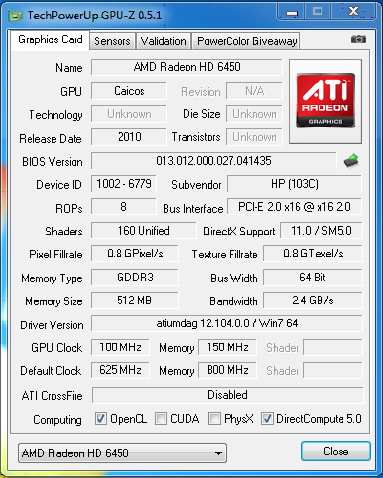
Task: Click the Default Clock value 625 MHz
Action: 120,370
